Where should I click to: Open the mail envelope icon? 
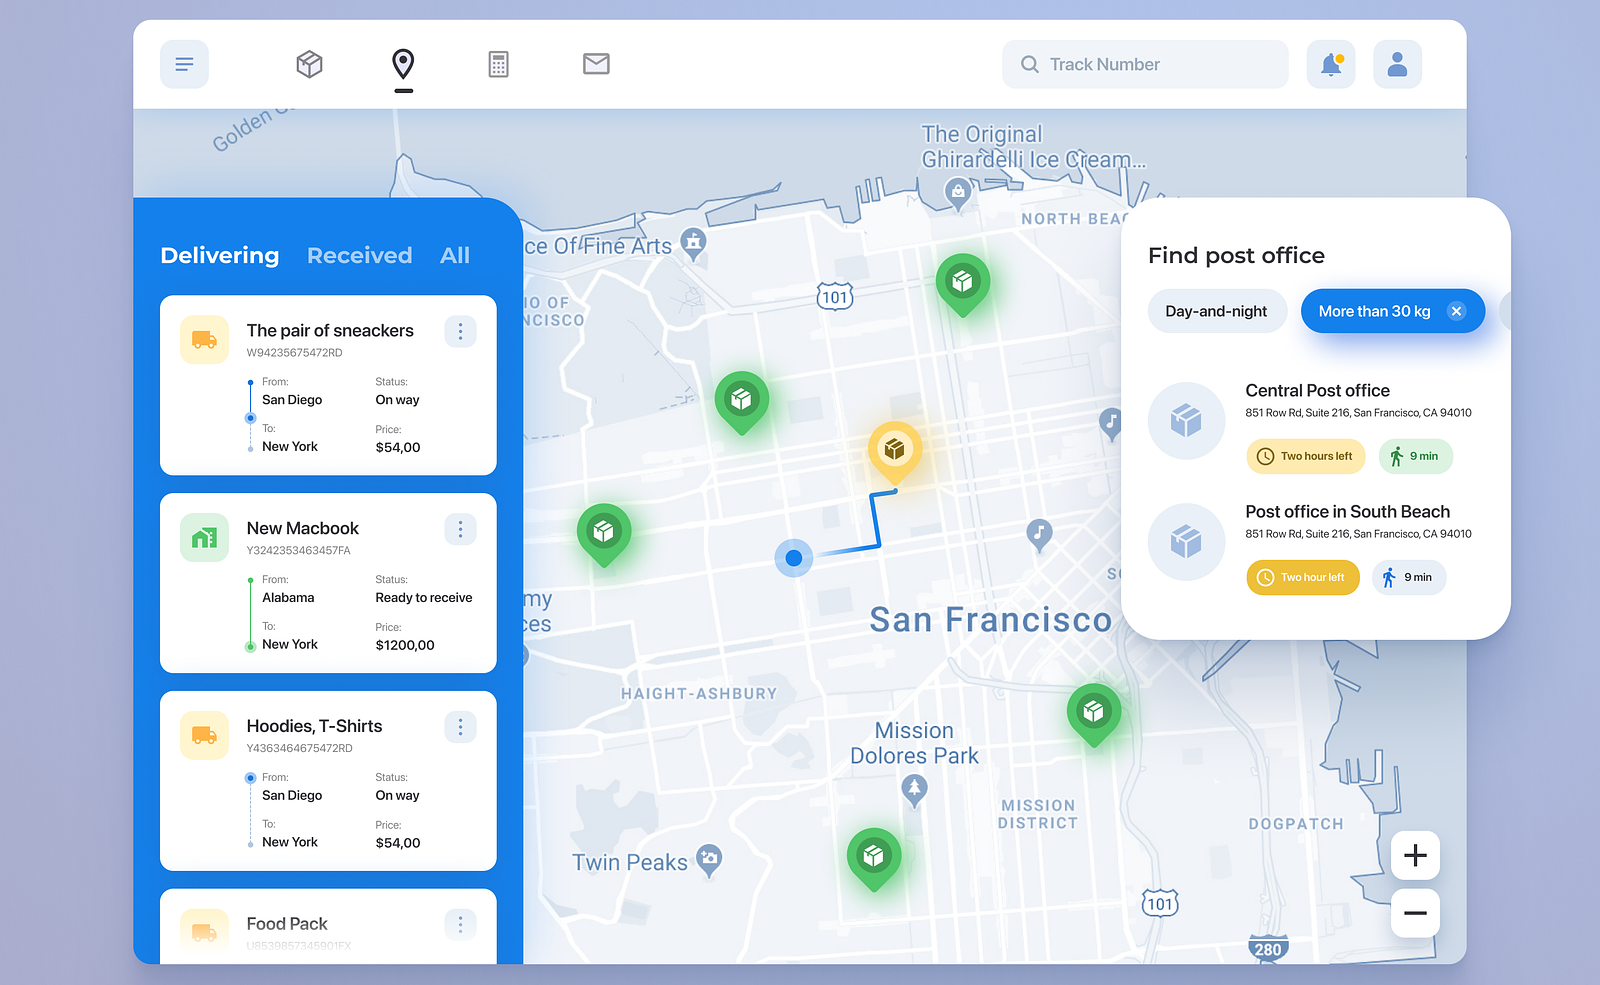[596, 64]
